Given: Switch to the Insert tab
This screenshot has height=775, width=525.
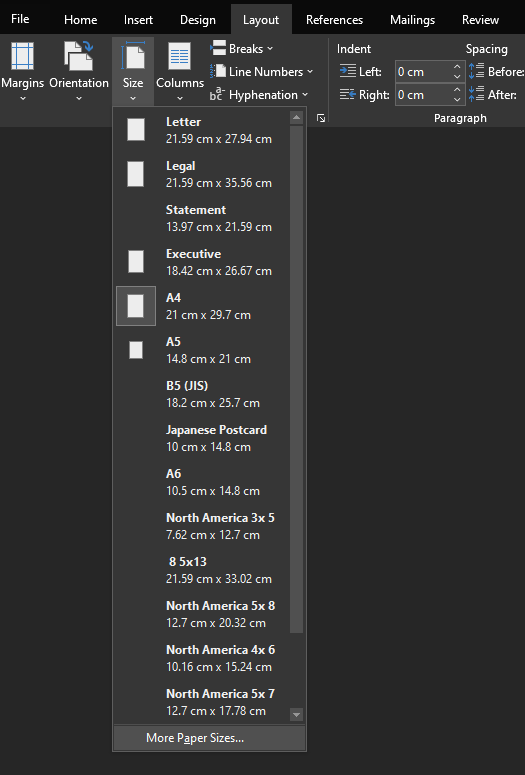Looking at the screenshot, I should [138, 20].
